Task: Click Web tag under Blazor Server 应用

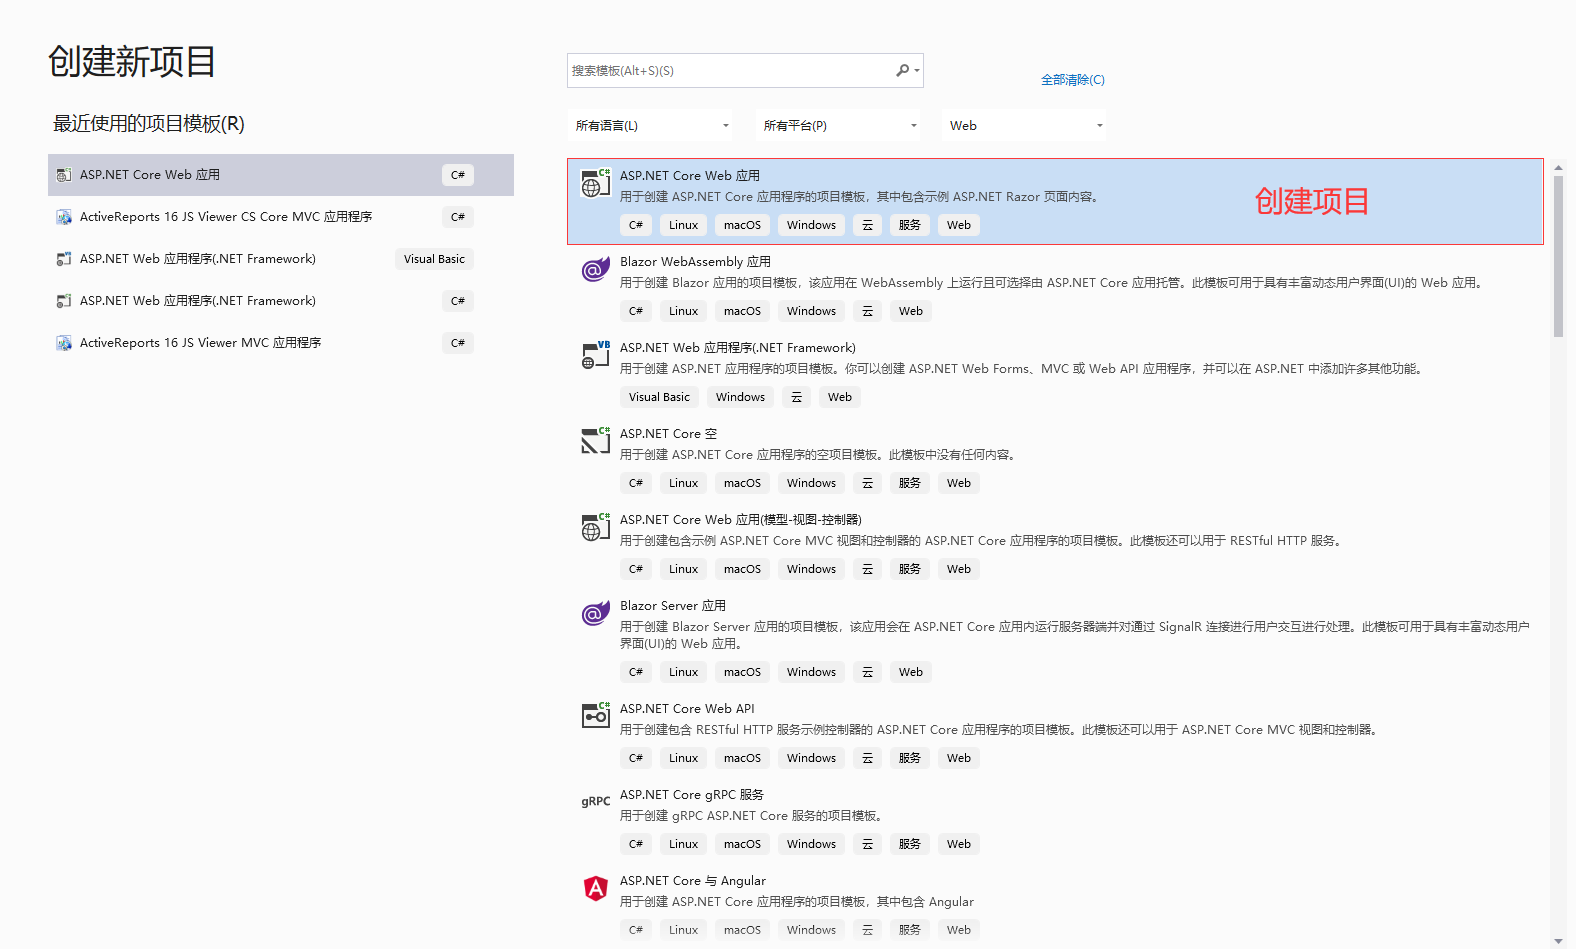Action: pyautogui.click(x=911, y=672)
